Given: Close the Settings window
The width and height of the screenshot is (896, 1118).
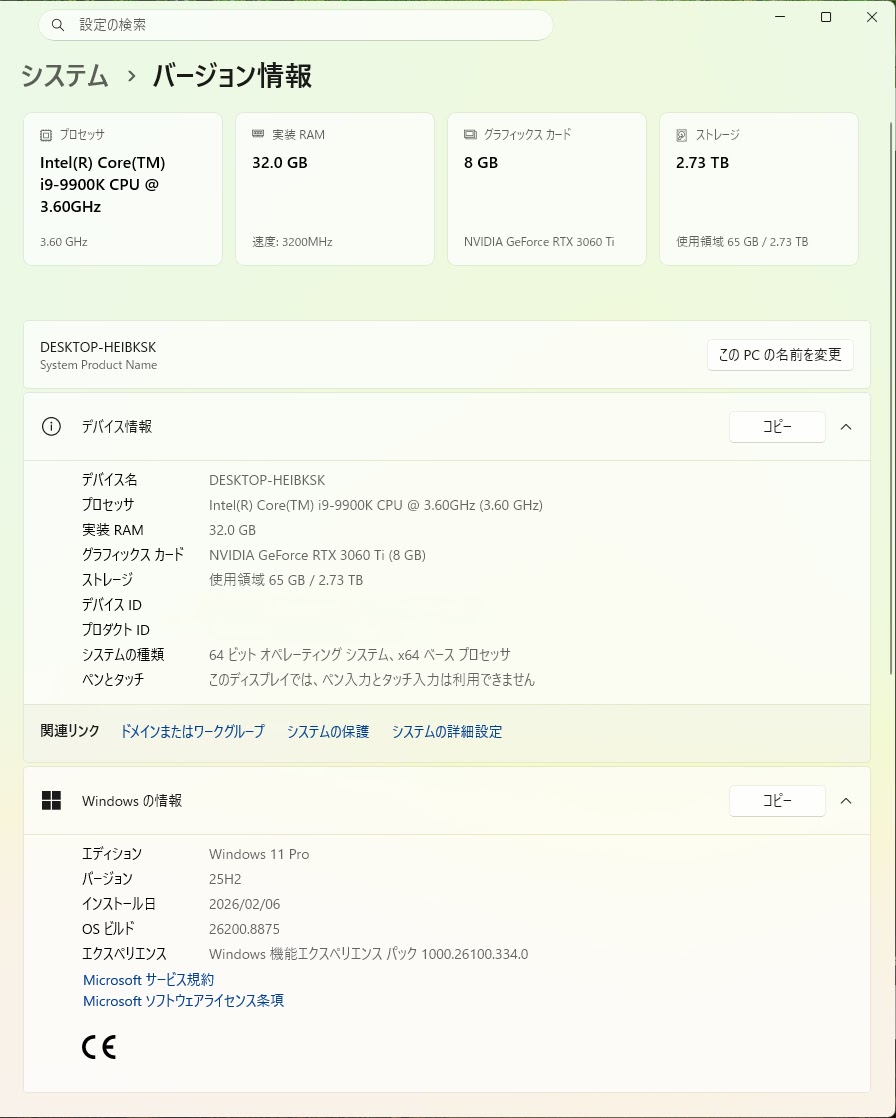Looking at the screenshot, I should pyautogui.click(x=872, y=17).
